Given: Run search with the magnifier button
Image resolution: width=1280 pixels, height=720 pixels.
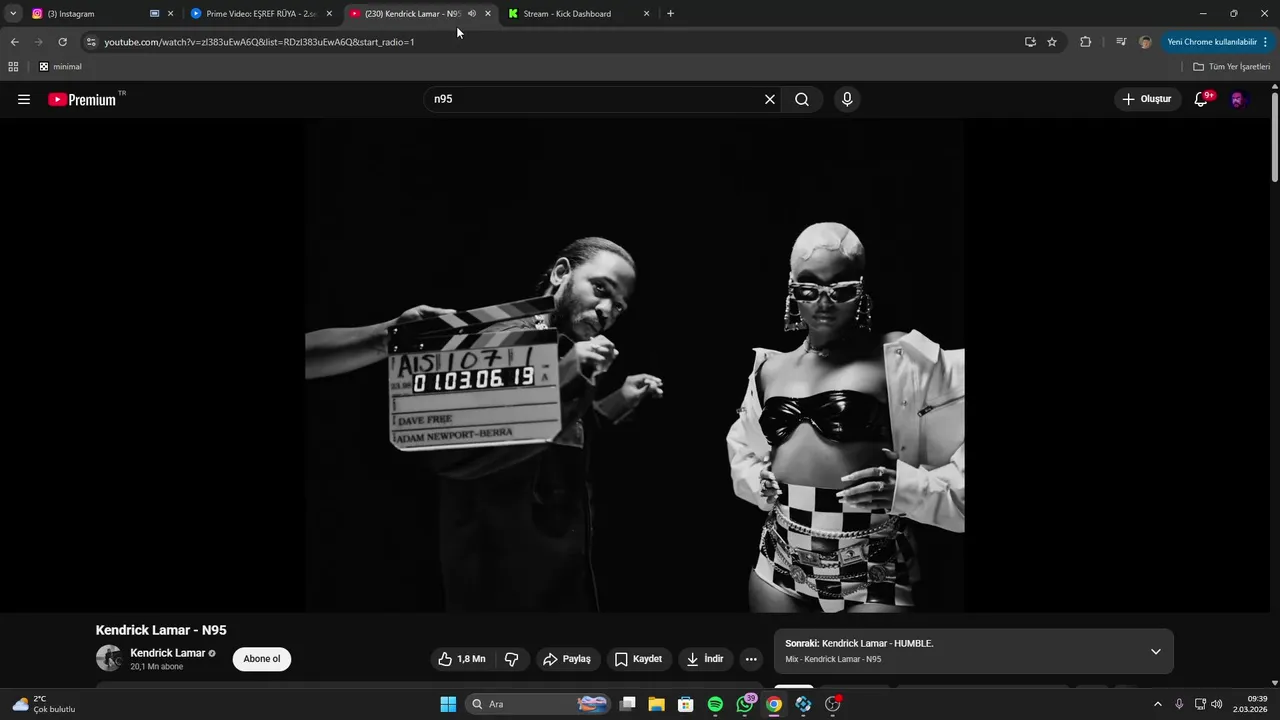Looking at the screenshot, I should pyautogui.click(x=802, y=99).
